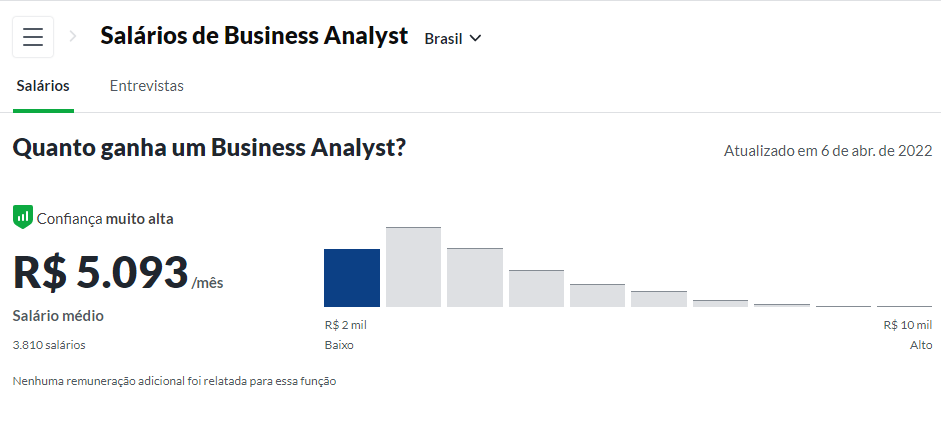The width and height of the screenshot is (941, 423).
Task: Click the fourth bar in salary histogram
Action: tap(536, 288)
